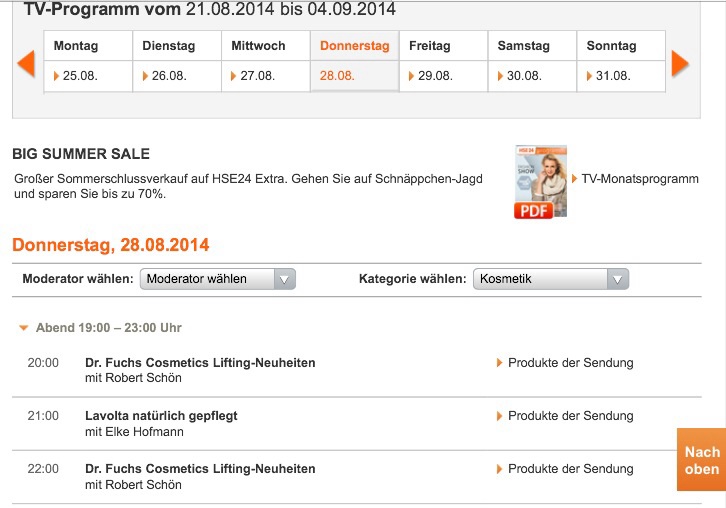The height and width of the screenshot is (508, 726).
Task: Open the Mittwoch 27.08. tab
Action: (x=265, y=61)
